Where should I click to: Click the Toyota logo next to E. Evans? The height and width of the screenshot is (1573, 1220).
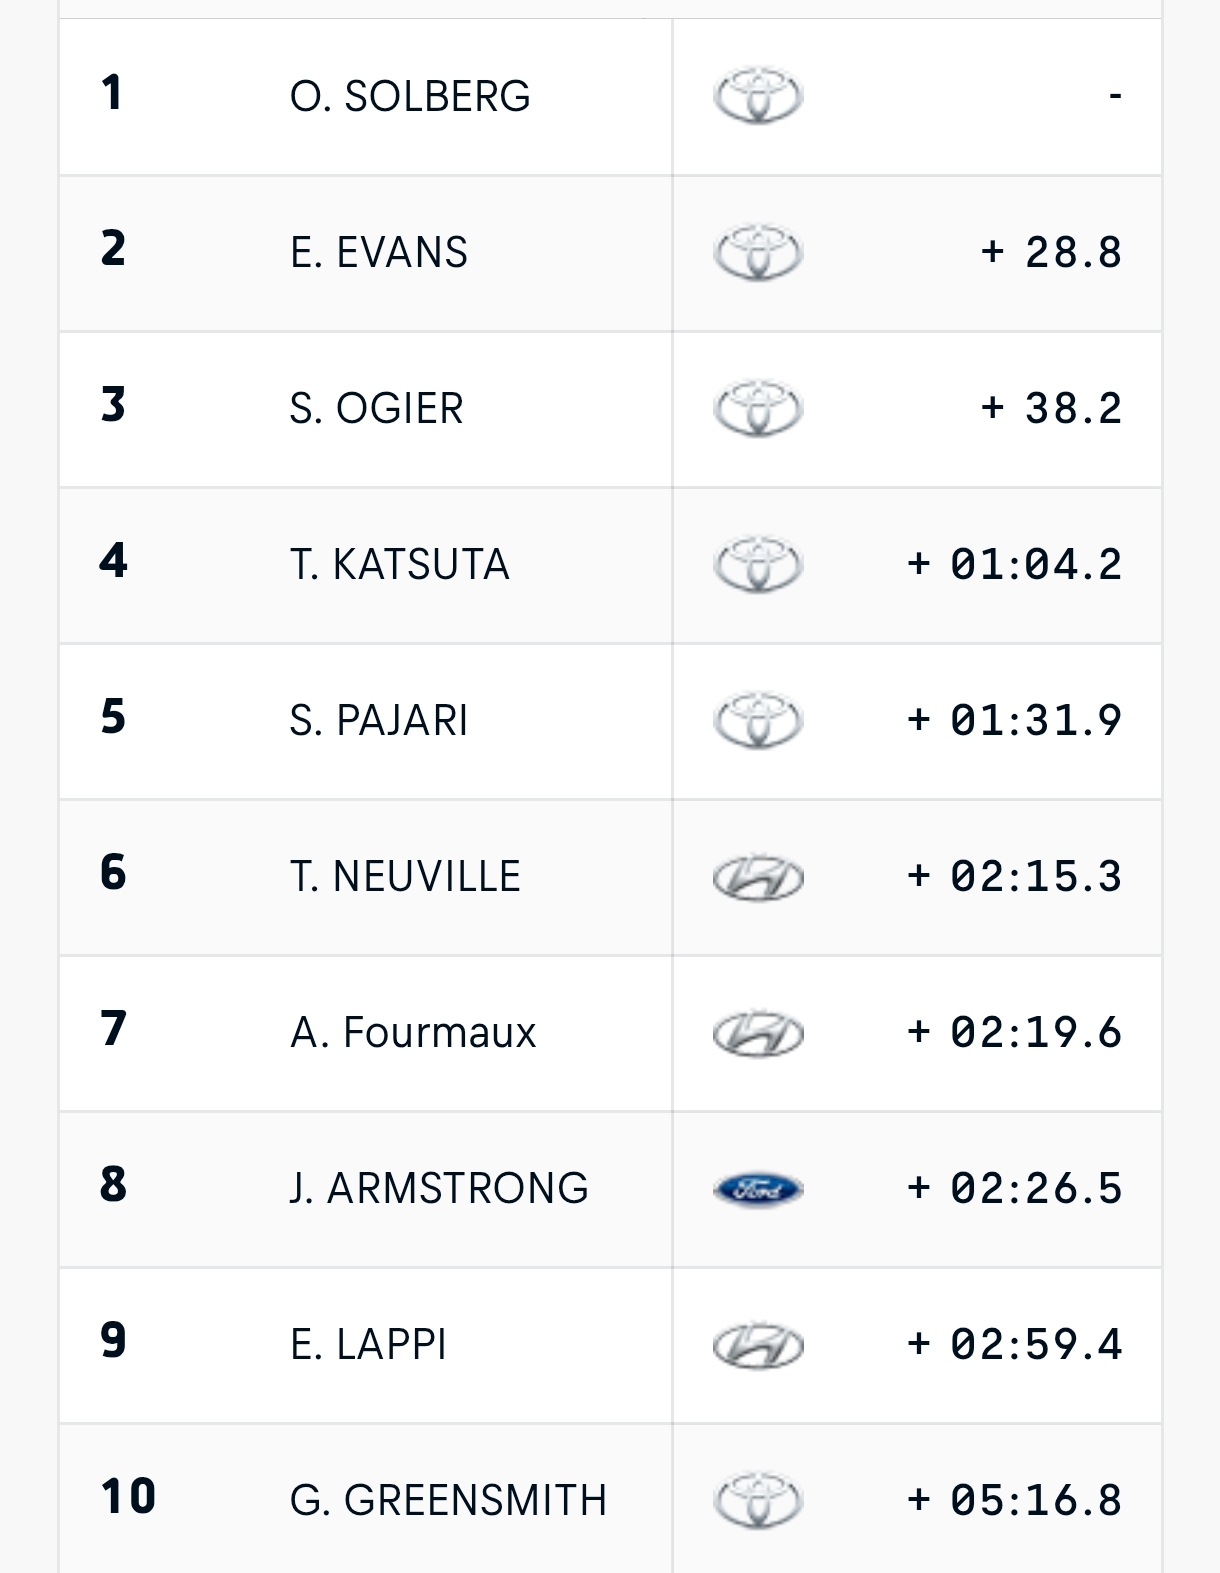758,252
